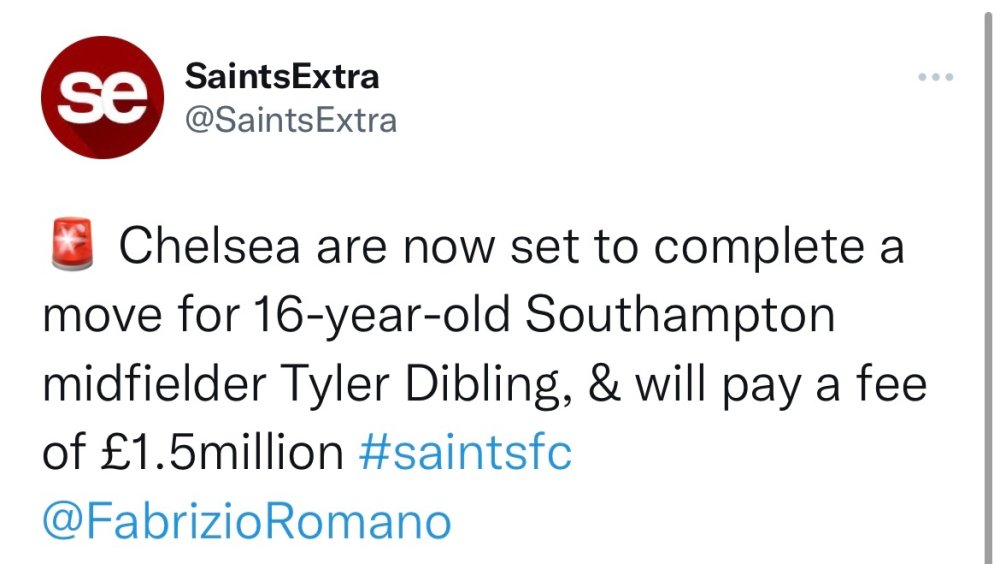The image size is (1000, 564).
Task: Open the #saintsfc hashtag
Action: click(464, 453)
